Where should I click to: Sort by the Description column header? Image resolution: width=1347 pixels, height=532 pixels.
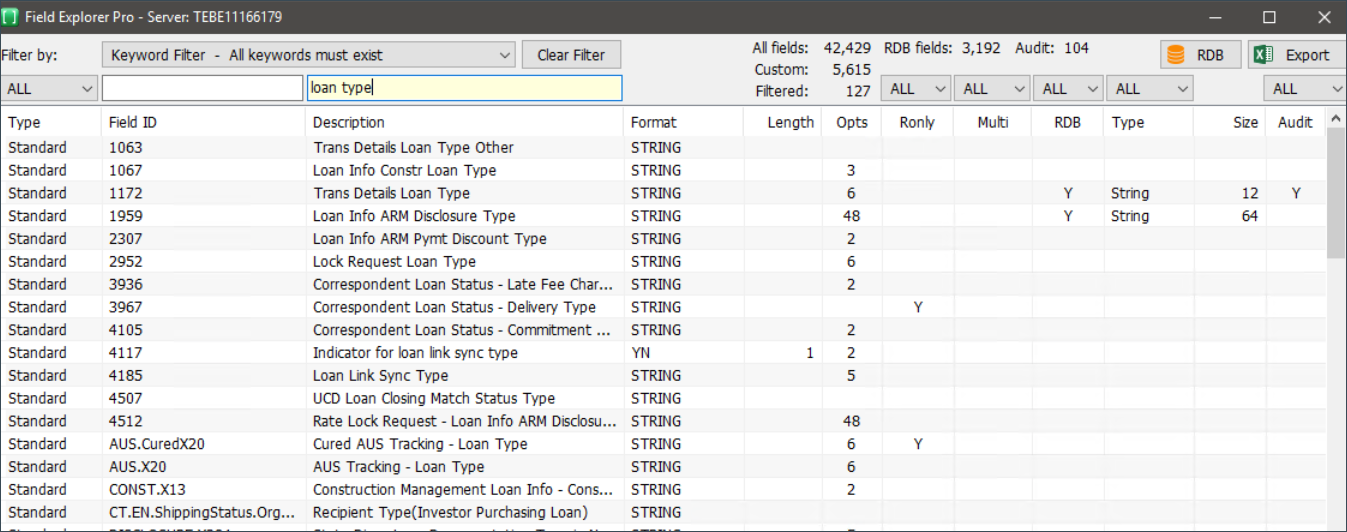[x=348, y=123]
